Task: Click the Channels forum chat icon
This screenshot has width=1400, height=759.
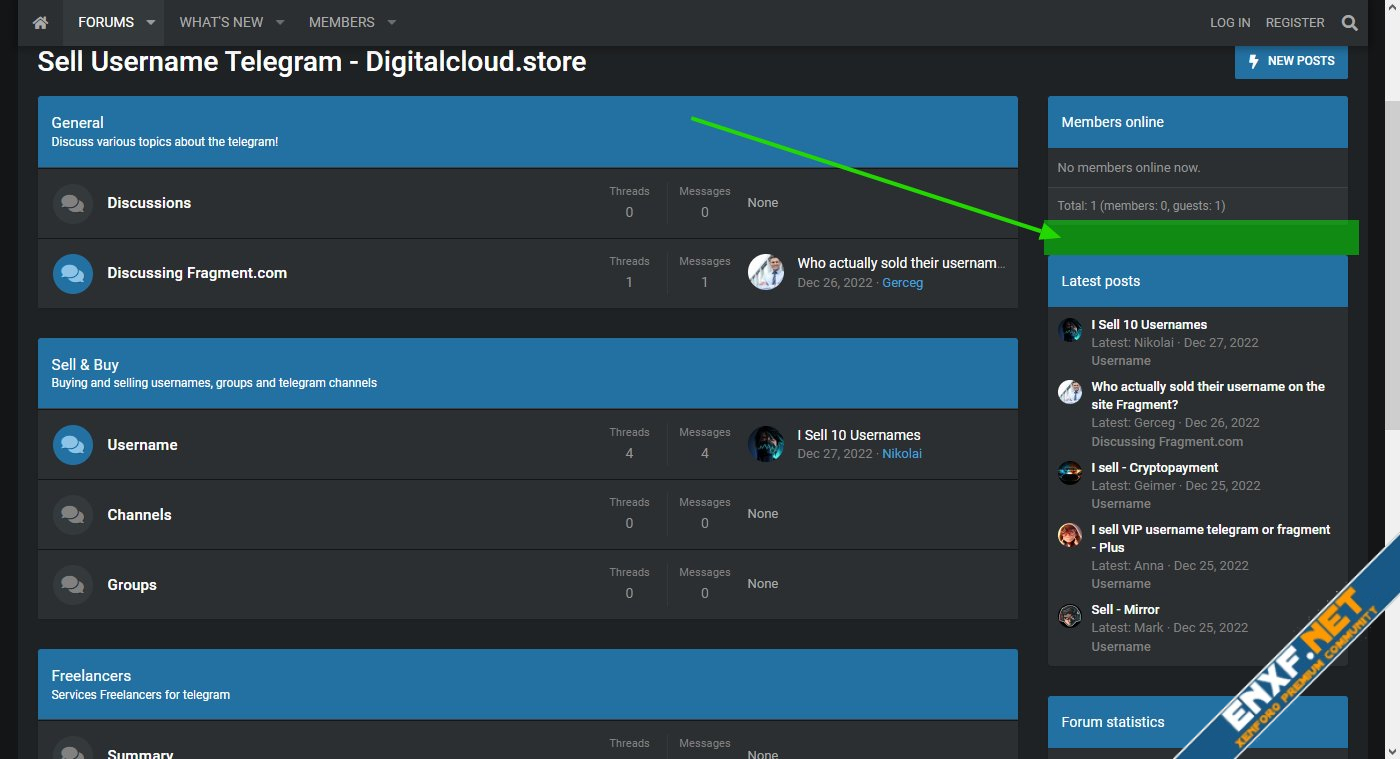Action: click(x=72, y=515)
